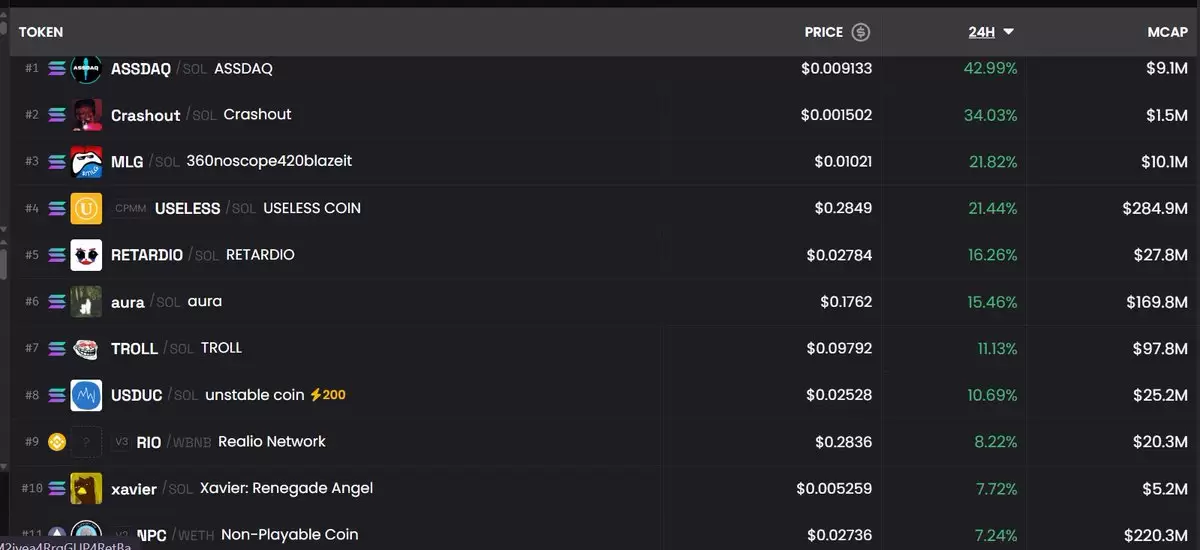Toggle the dollar currency icon next to PRICE

[x=860, y=32]
